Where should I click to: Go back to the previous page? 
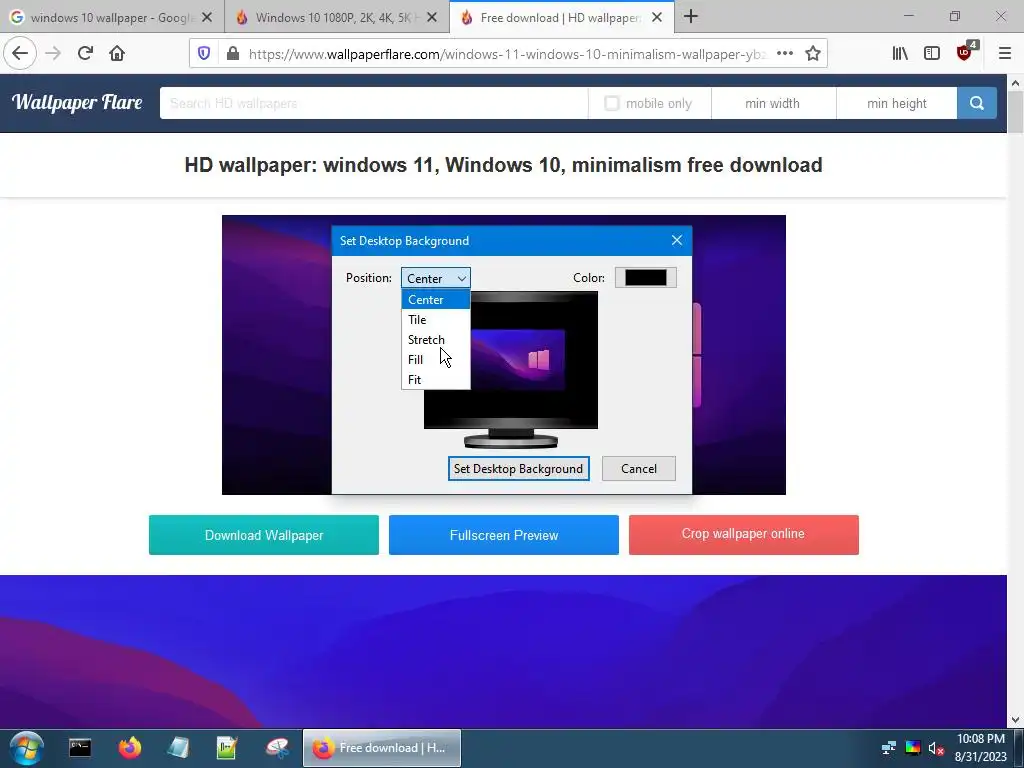pos(20,53)
